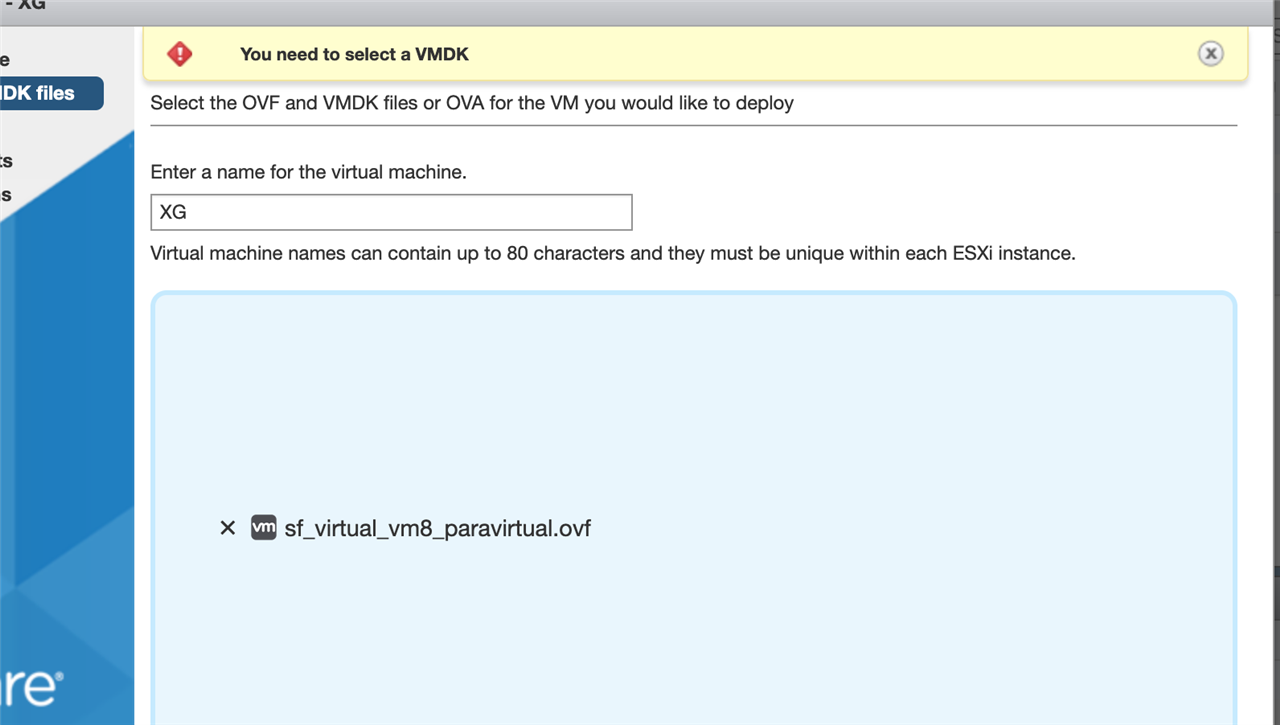Click the vm file-type icon

point(263,527)
